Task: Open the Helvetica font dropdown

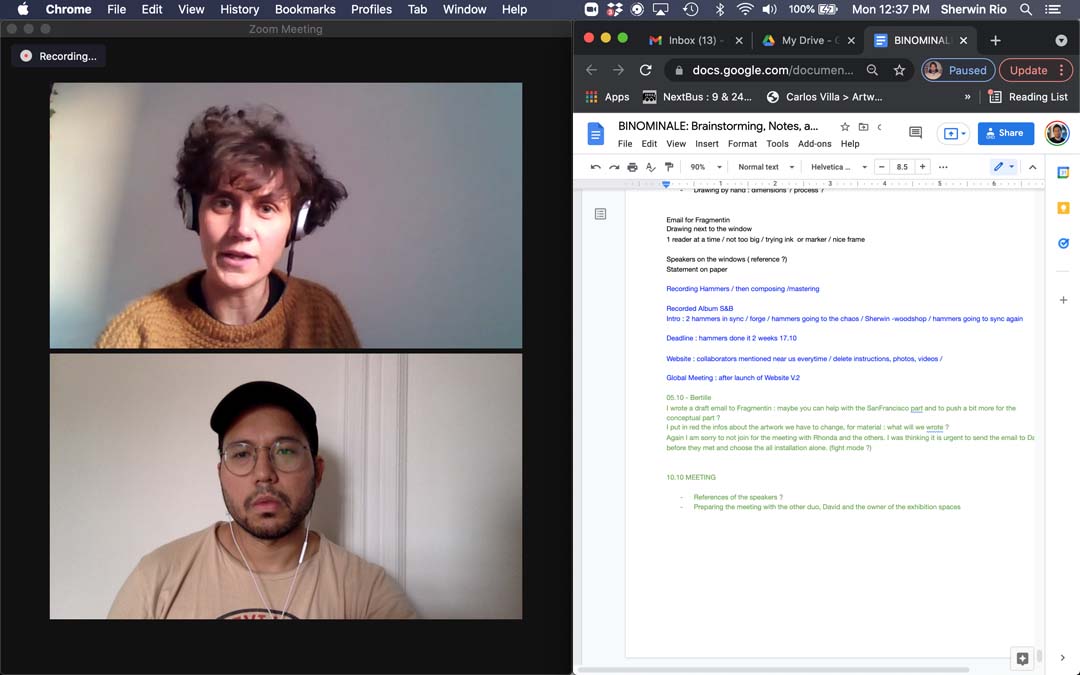Action: click(x=838, y=167)
